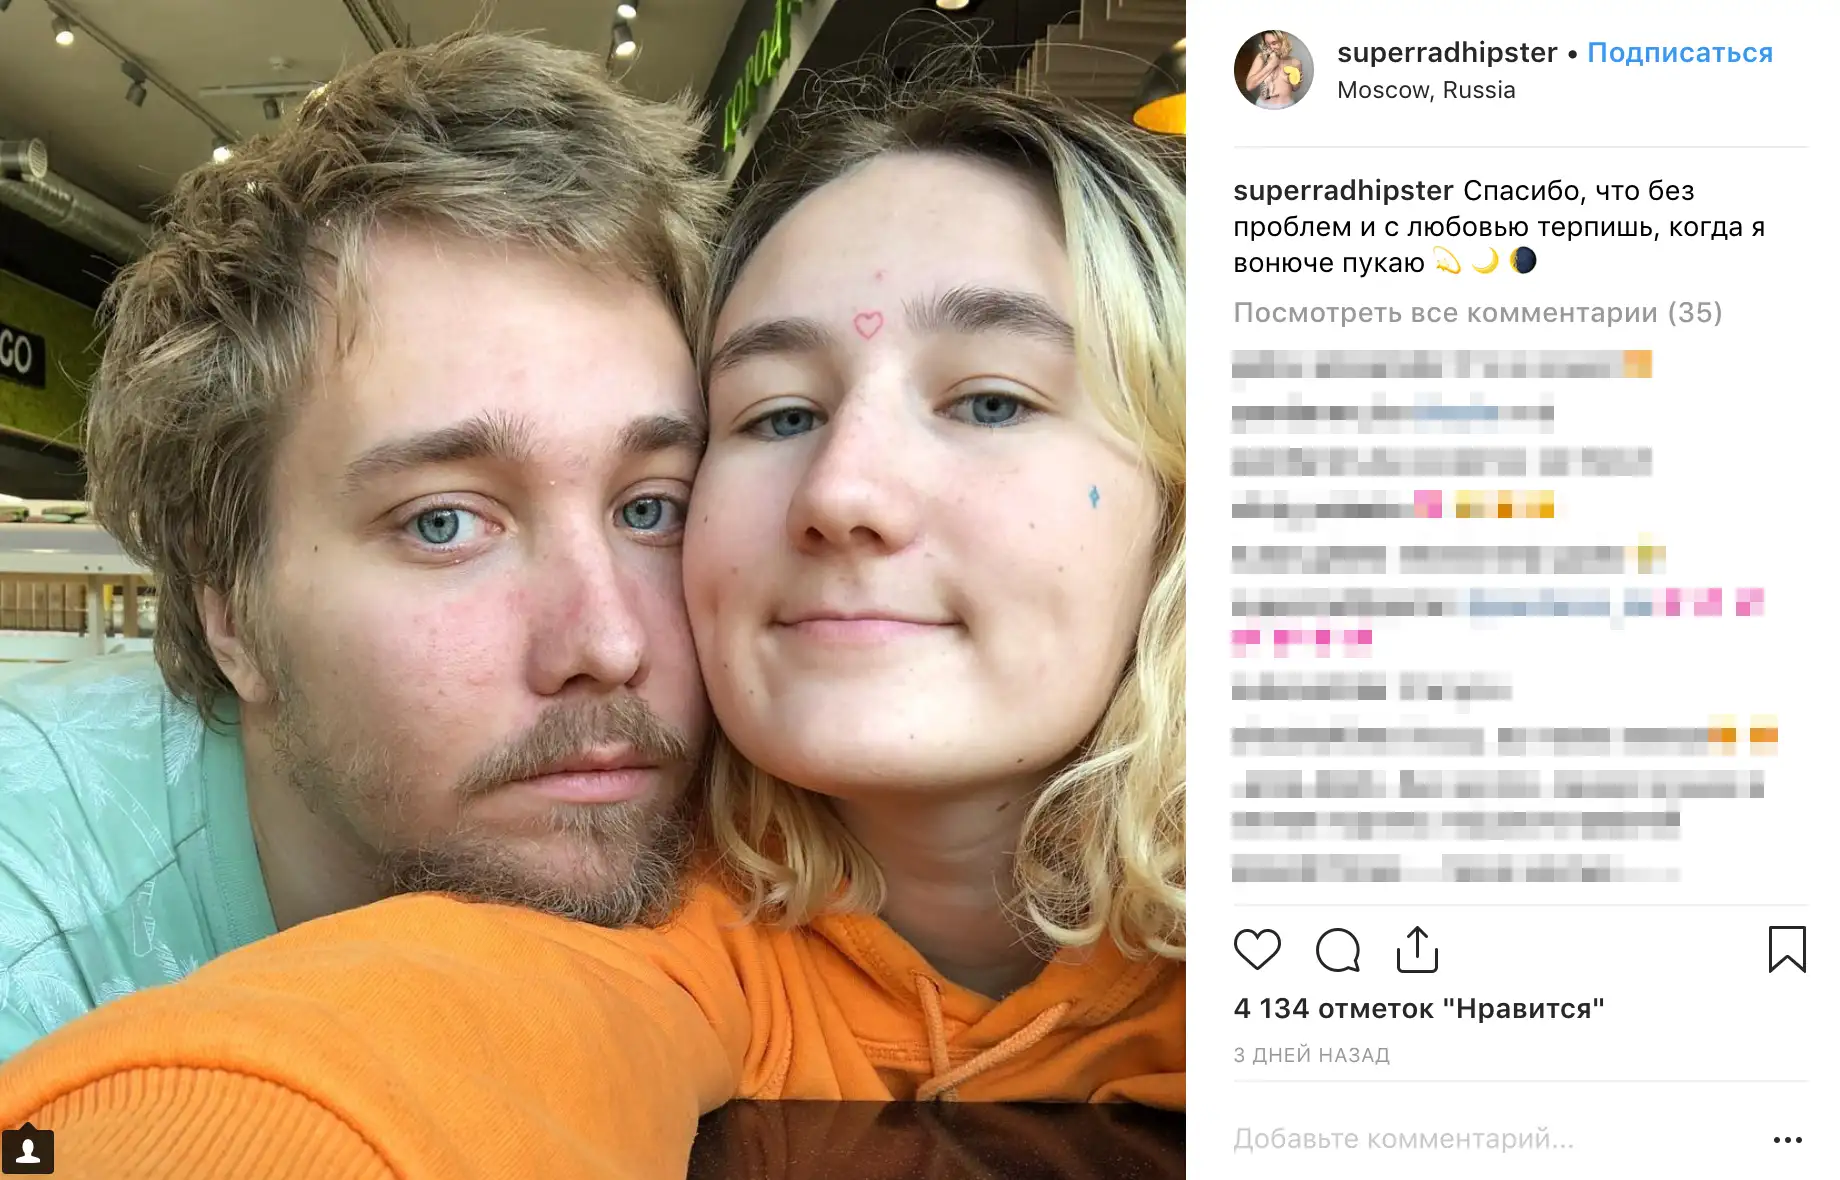Click the selfie photo of the couple
The width and height of the screenshot is (1840, 1180).
[x=593, y=590]
